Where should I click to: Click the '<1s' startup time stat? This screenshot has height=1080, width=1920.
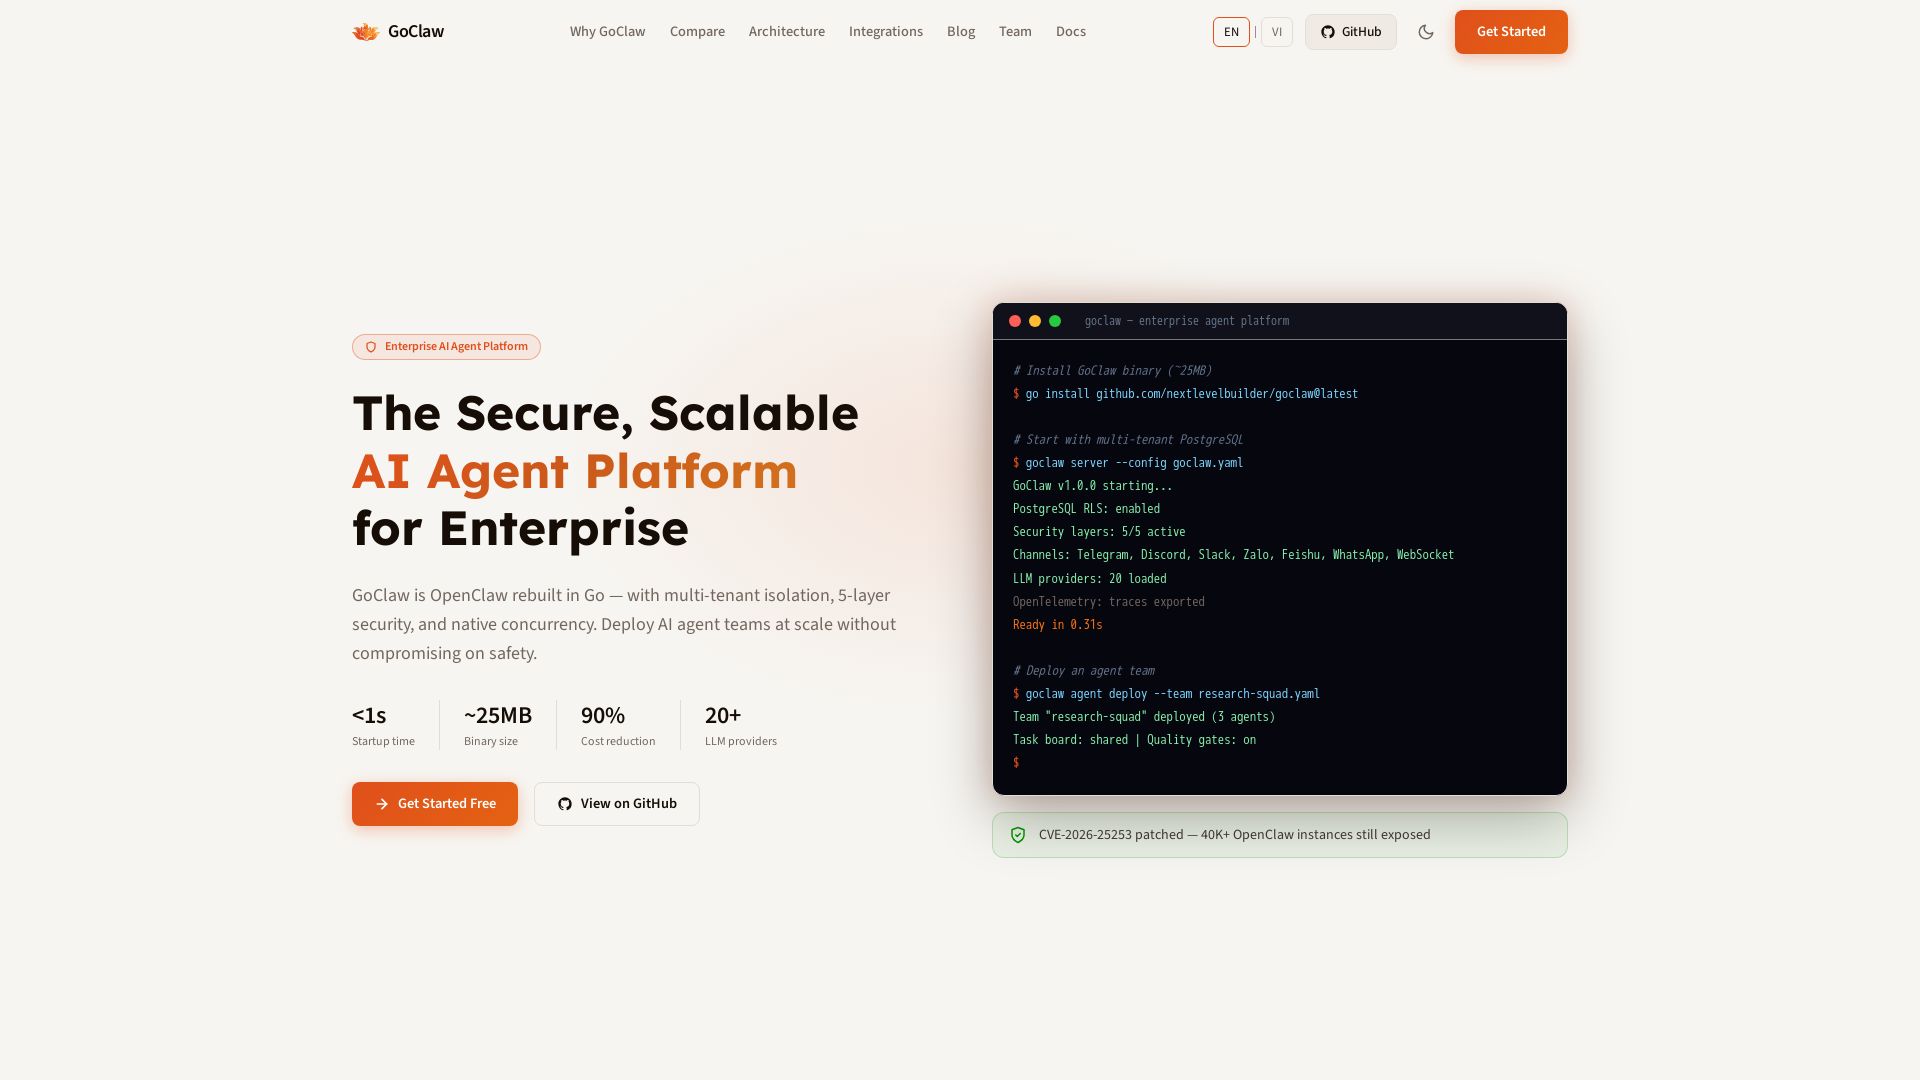[383, 725]
